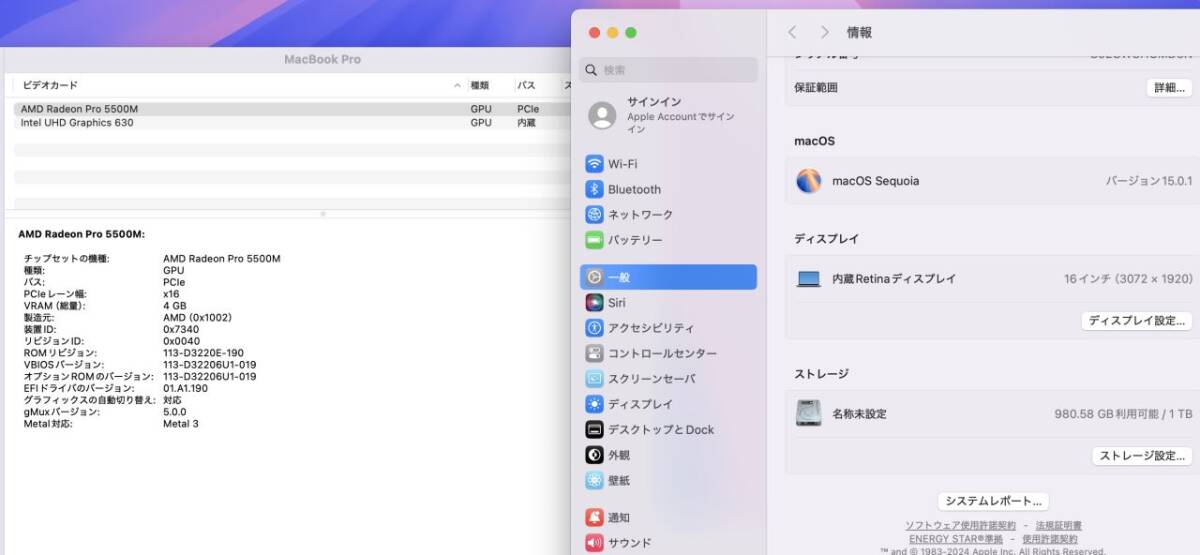Go forward with the right chevron

point(824,33)
